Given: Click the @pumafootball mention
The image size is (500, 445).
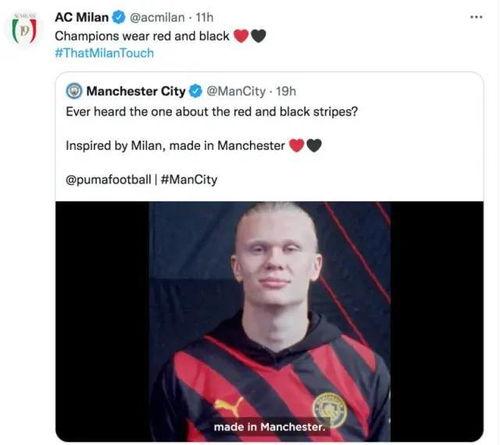Looking at the screenshot, I should [x=108, y=180].
